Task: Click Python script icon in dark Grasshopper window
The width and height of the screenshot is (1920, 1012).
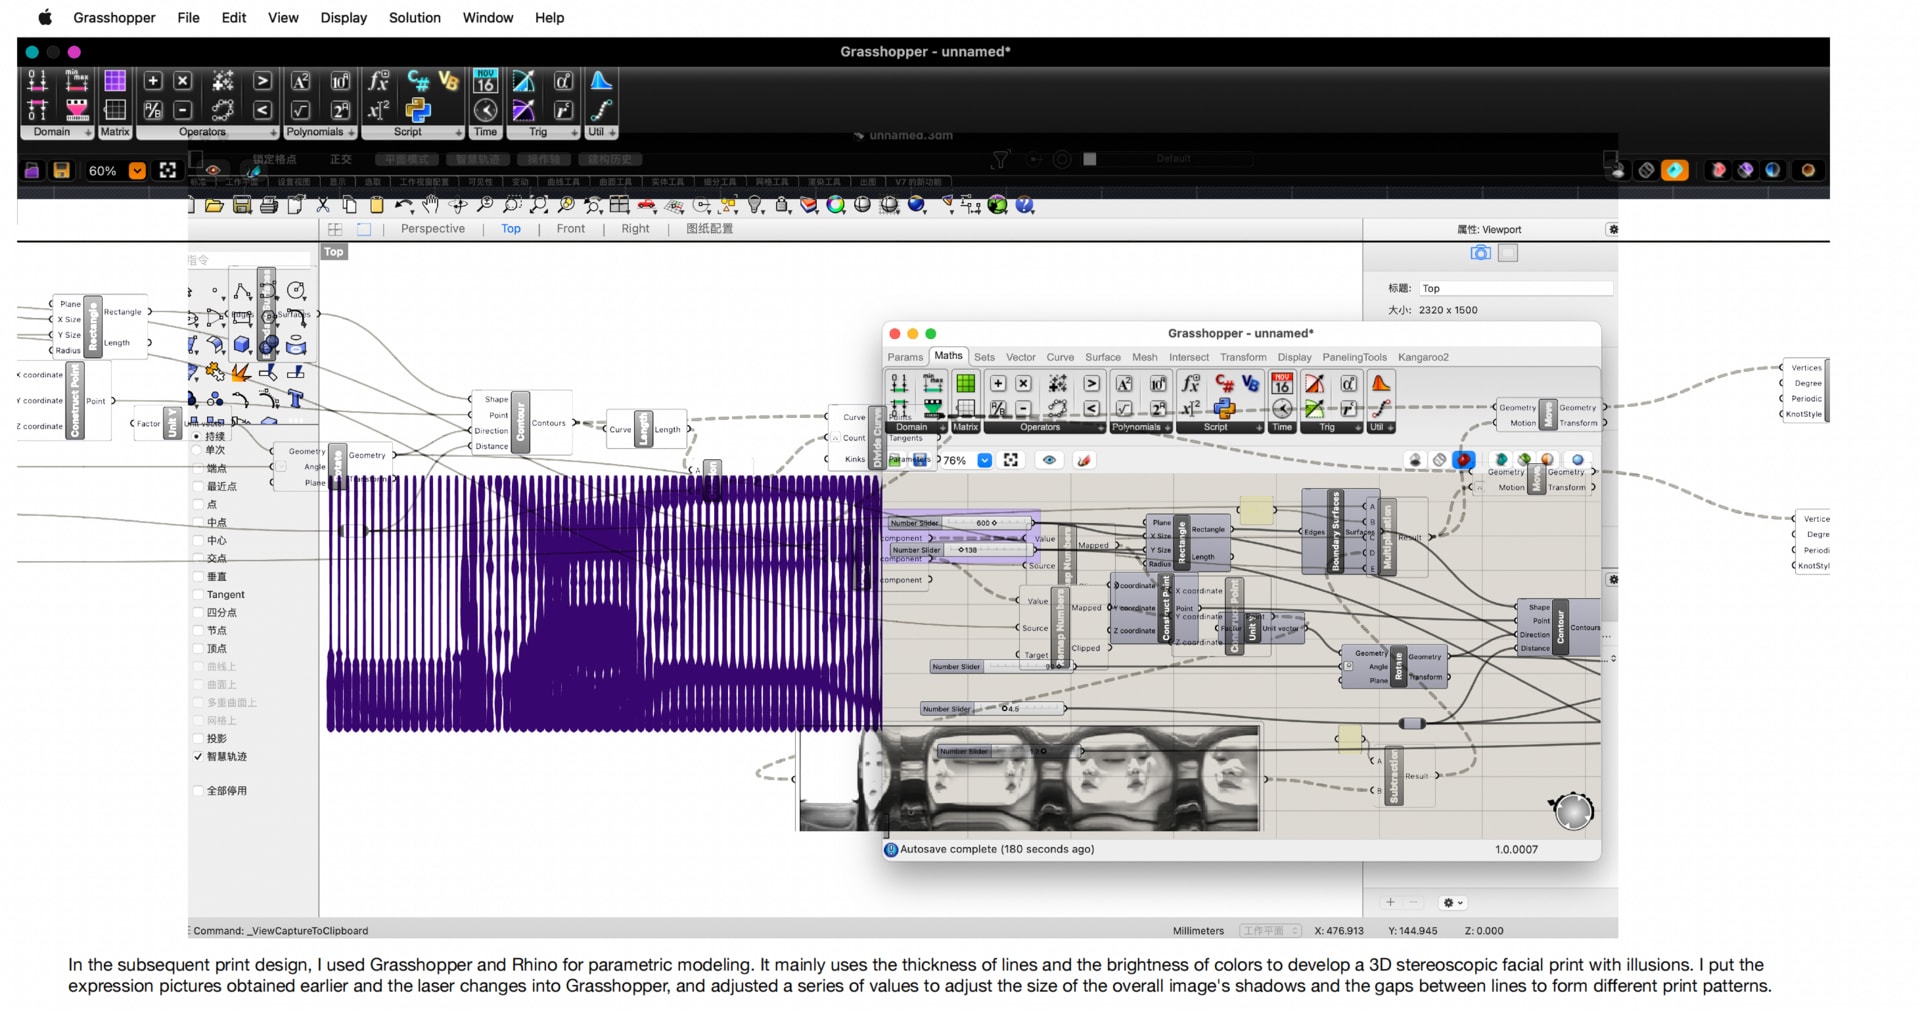Action: pyautogui.click(x=418, y=110)
